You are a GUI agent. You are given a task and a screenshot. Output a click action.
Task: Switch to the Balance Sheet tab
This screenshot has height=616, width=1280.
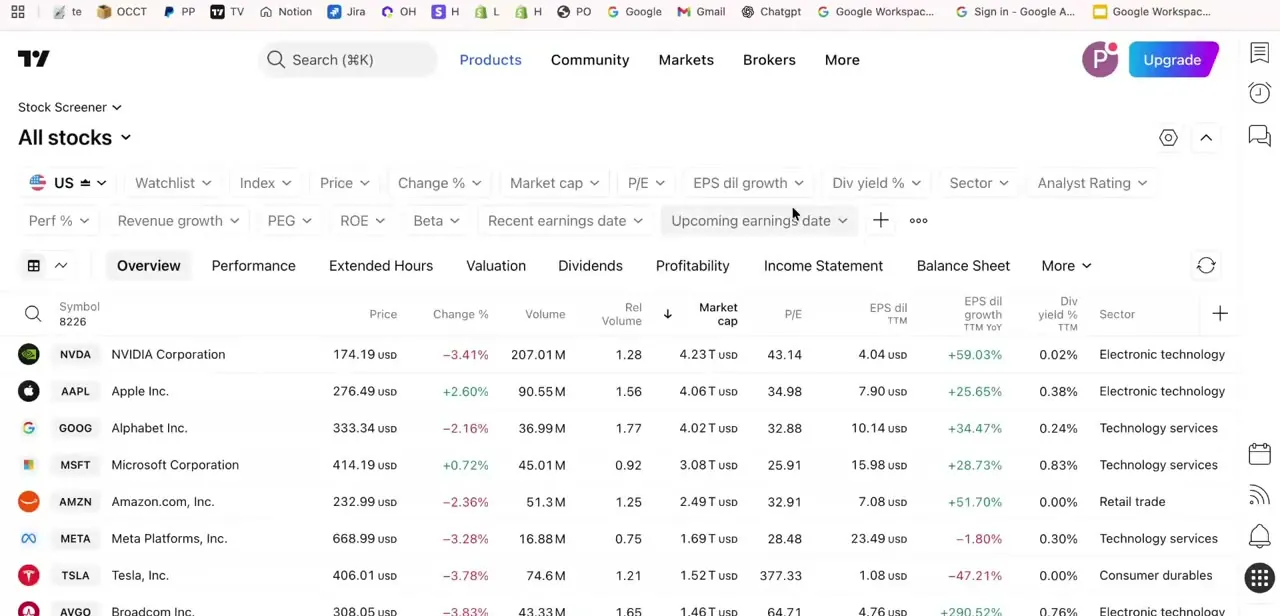point(963,266)
